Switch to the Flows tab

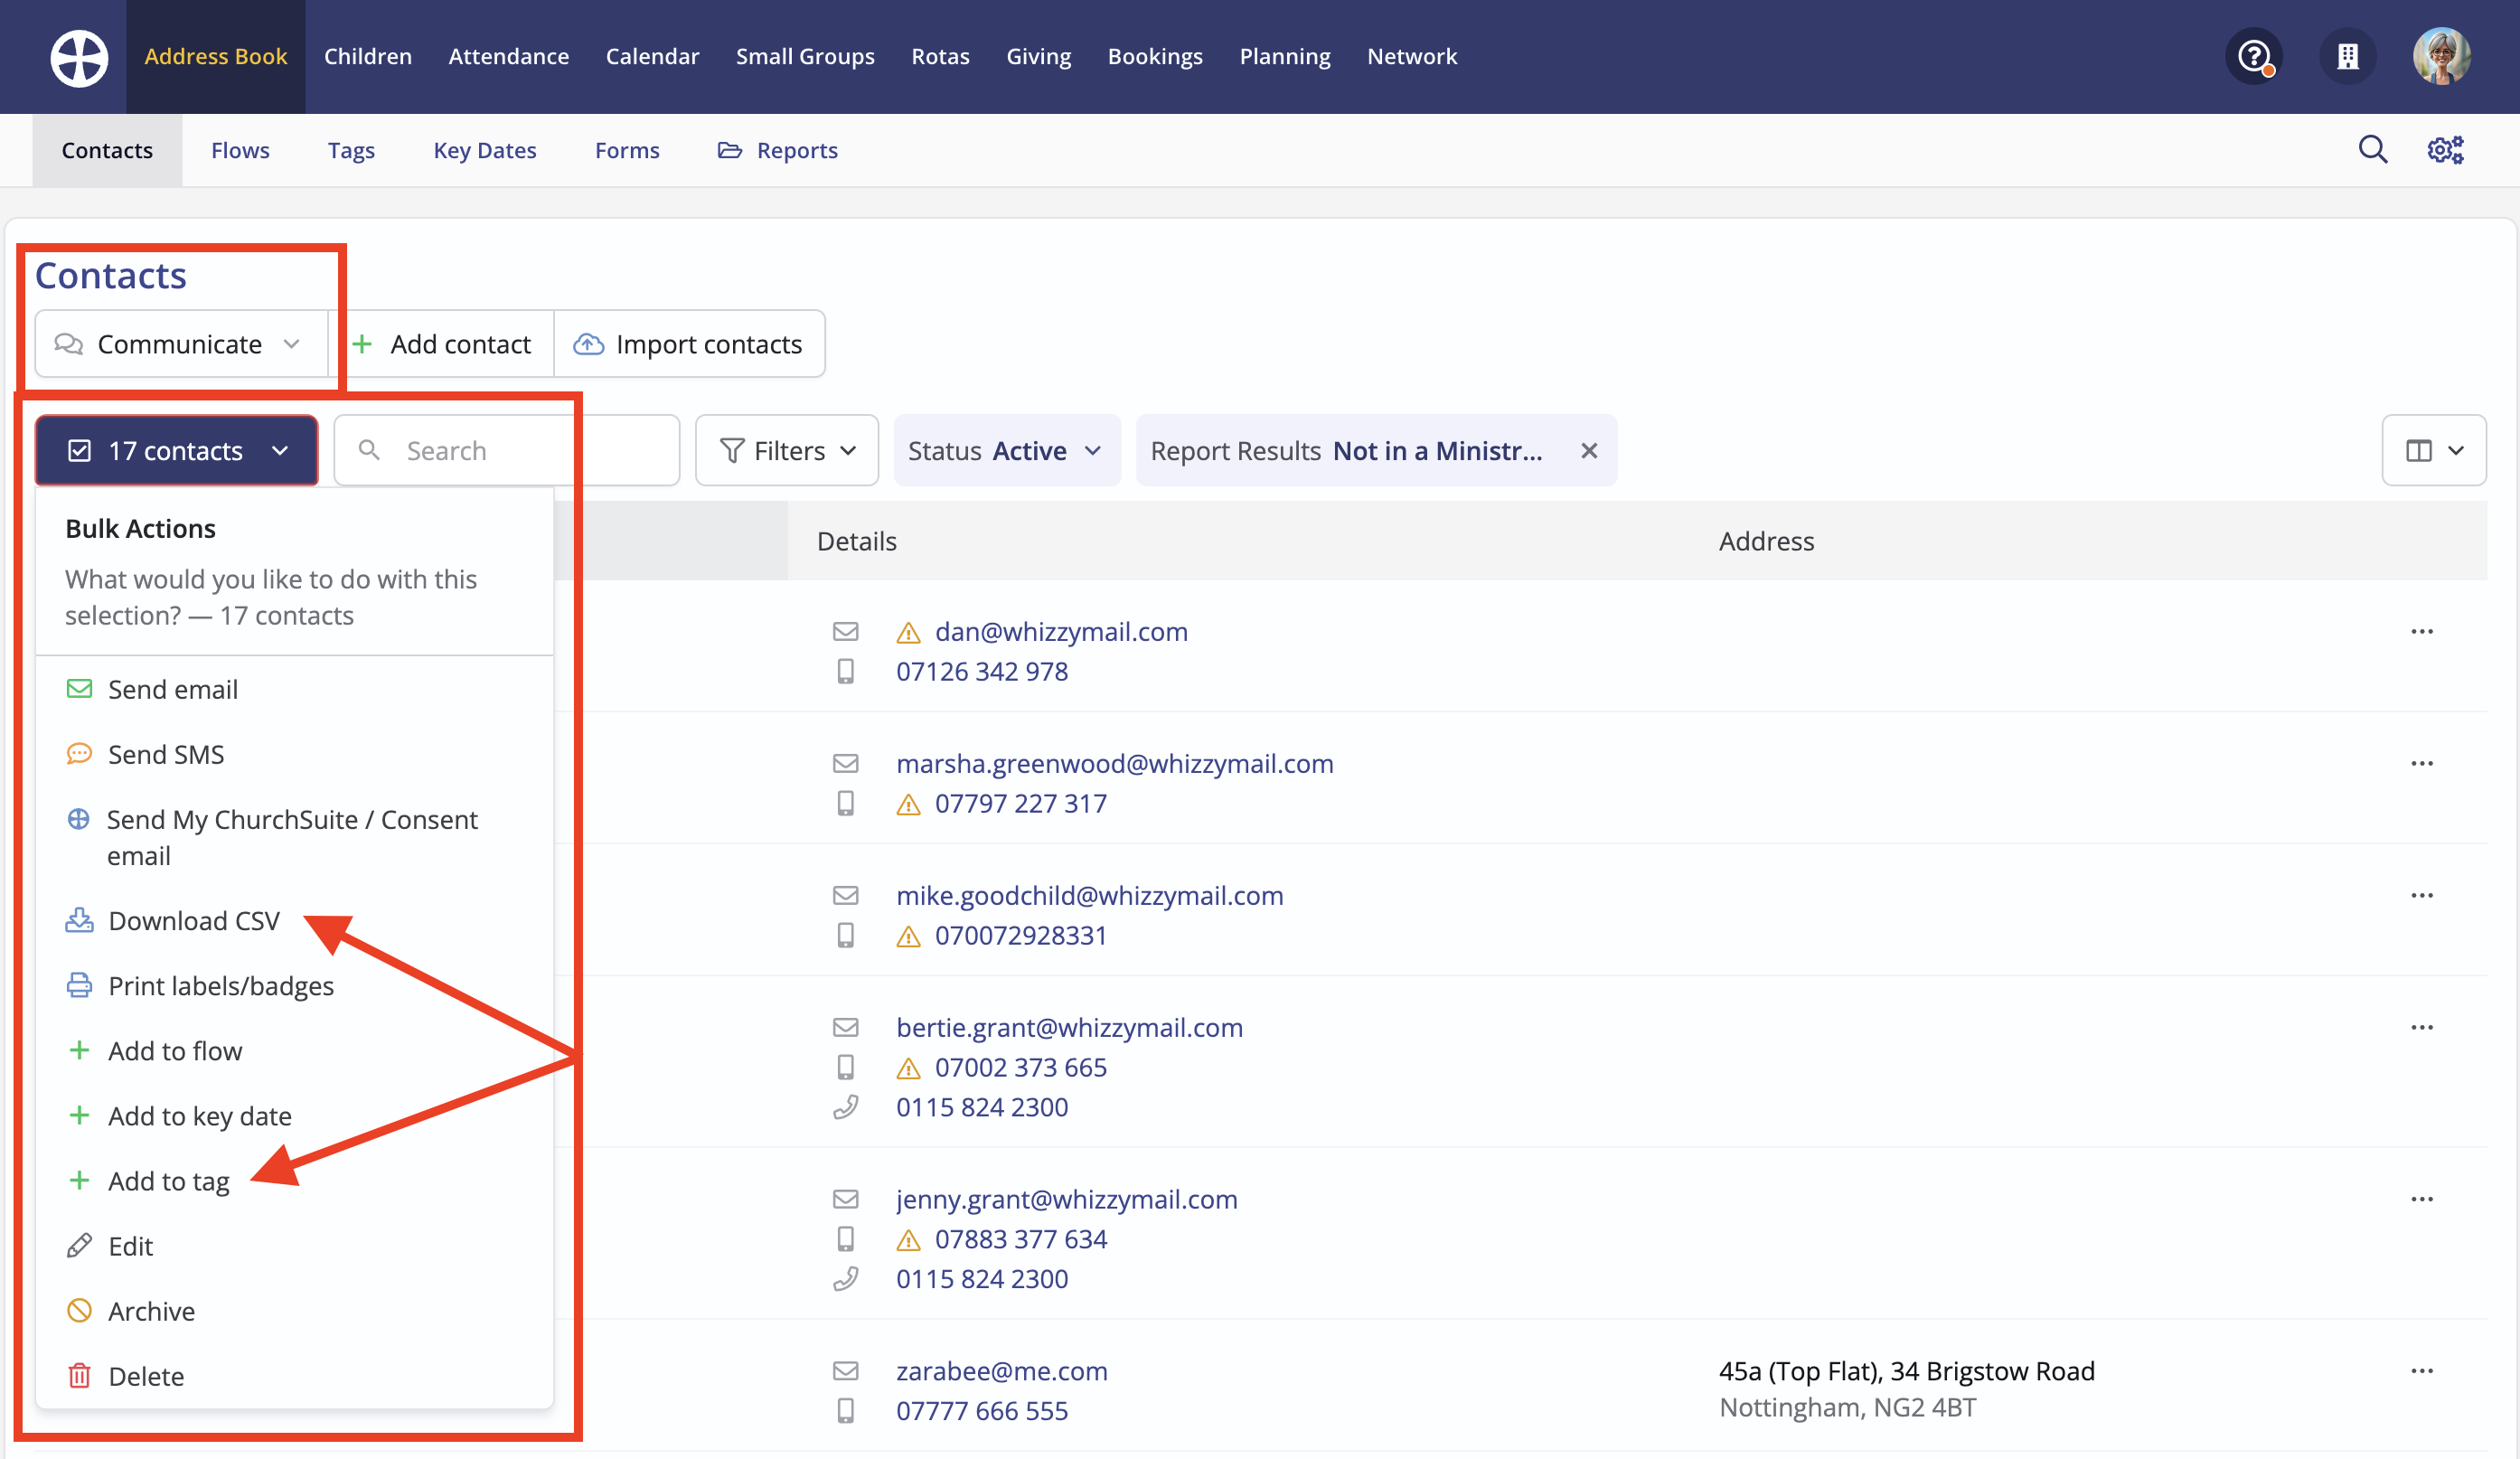(240, 150)
